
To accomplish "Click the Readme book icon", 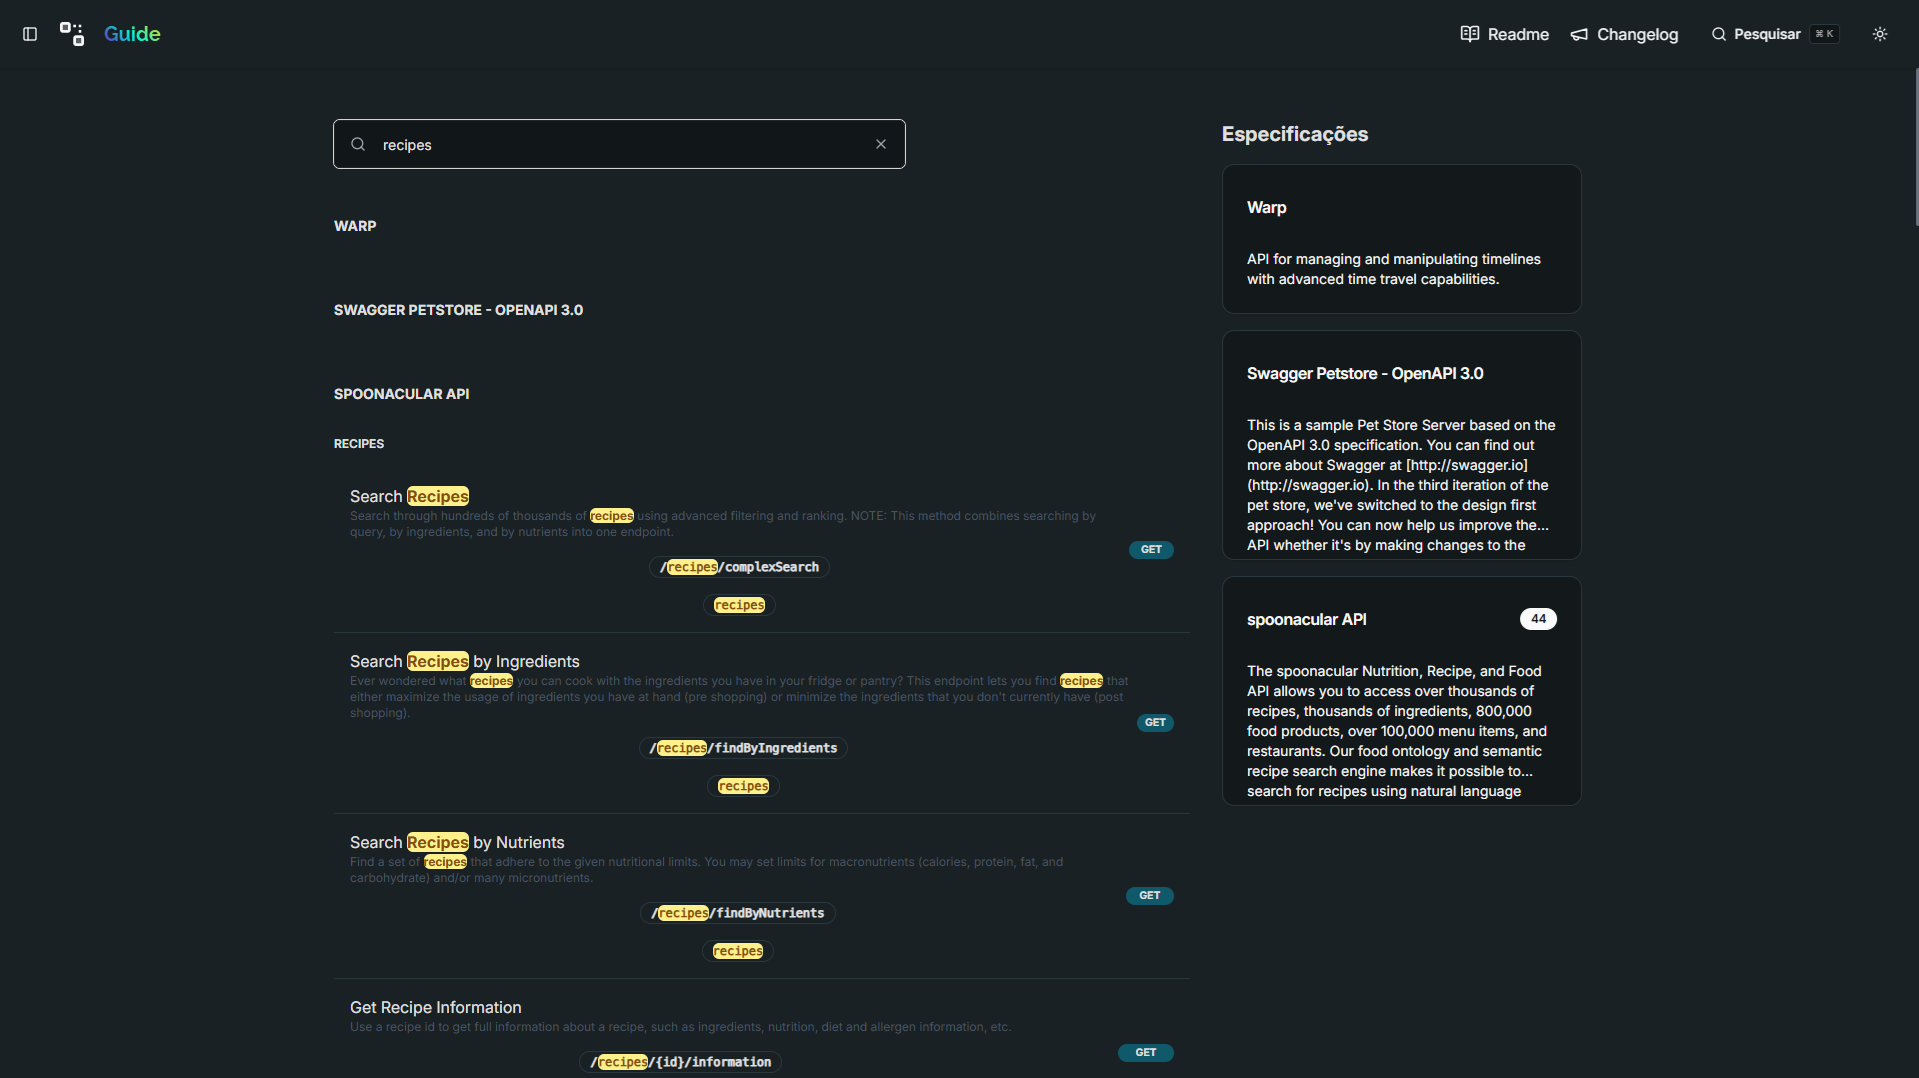I will (x=1469, y=34).
